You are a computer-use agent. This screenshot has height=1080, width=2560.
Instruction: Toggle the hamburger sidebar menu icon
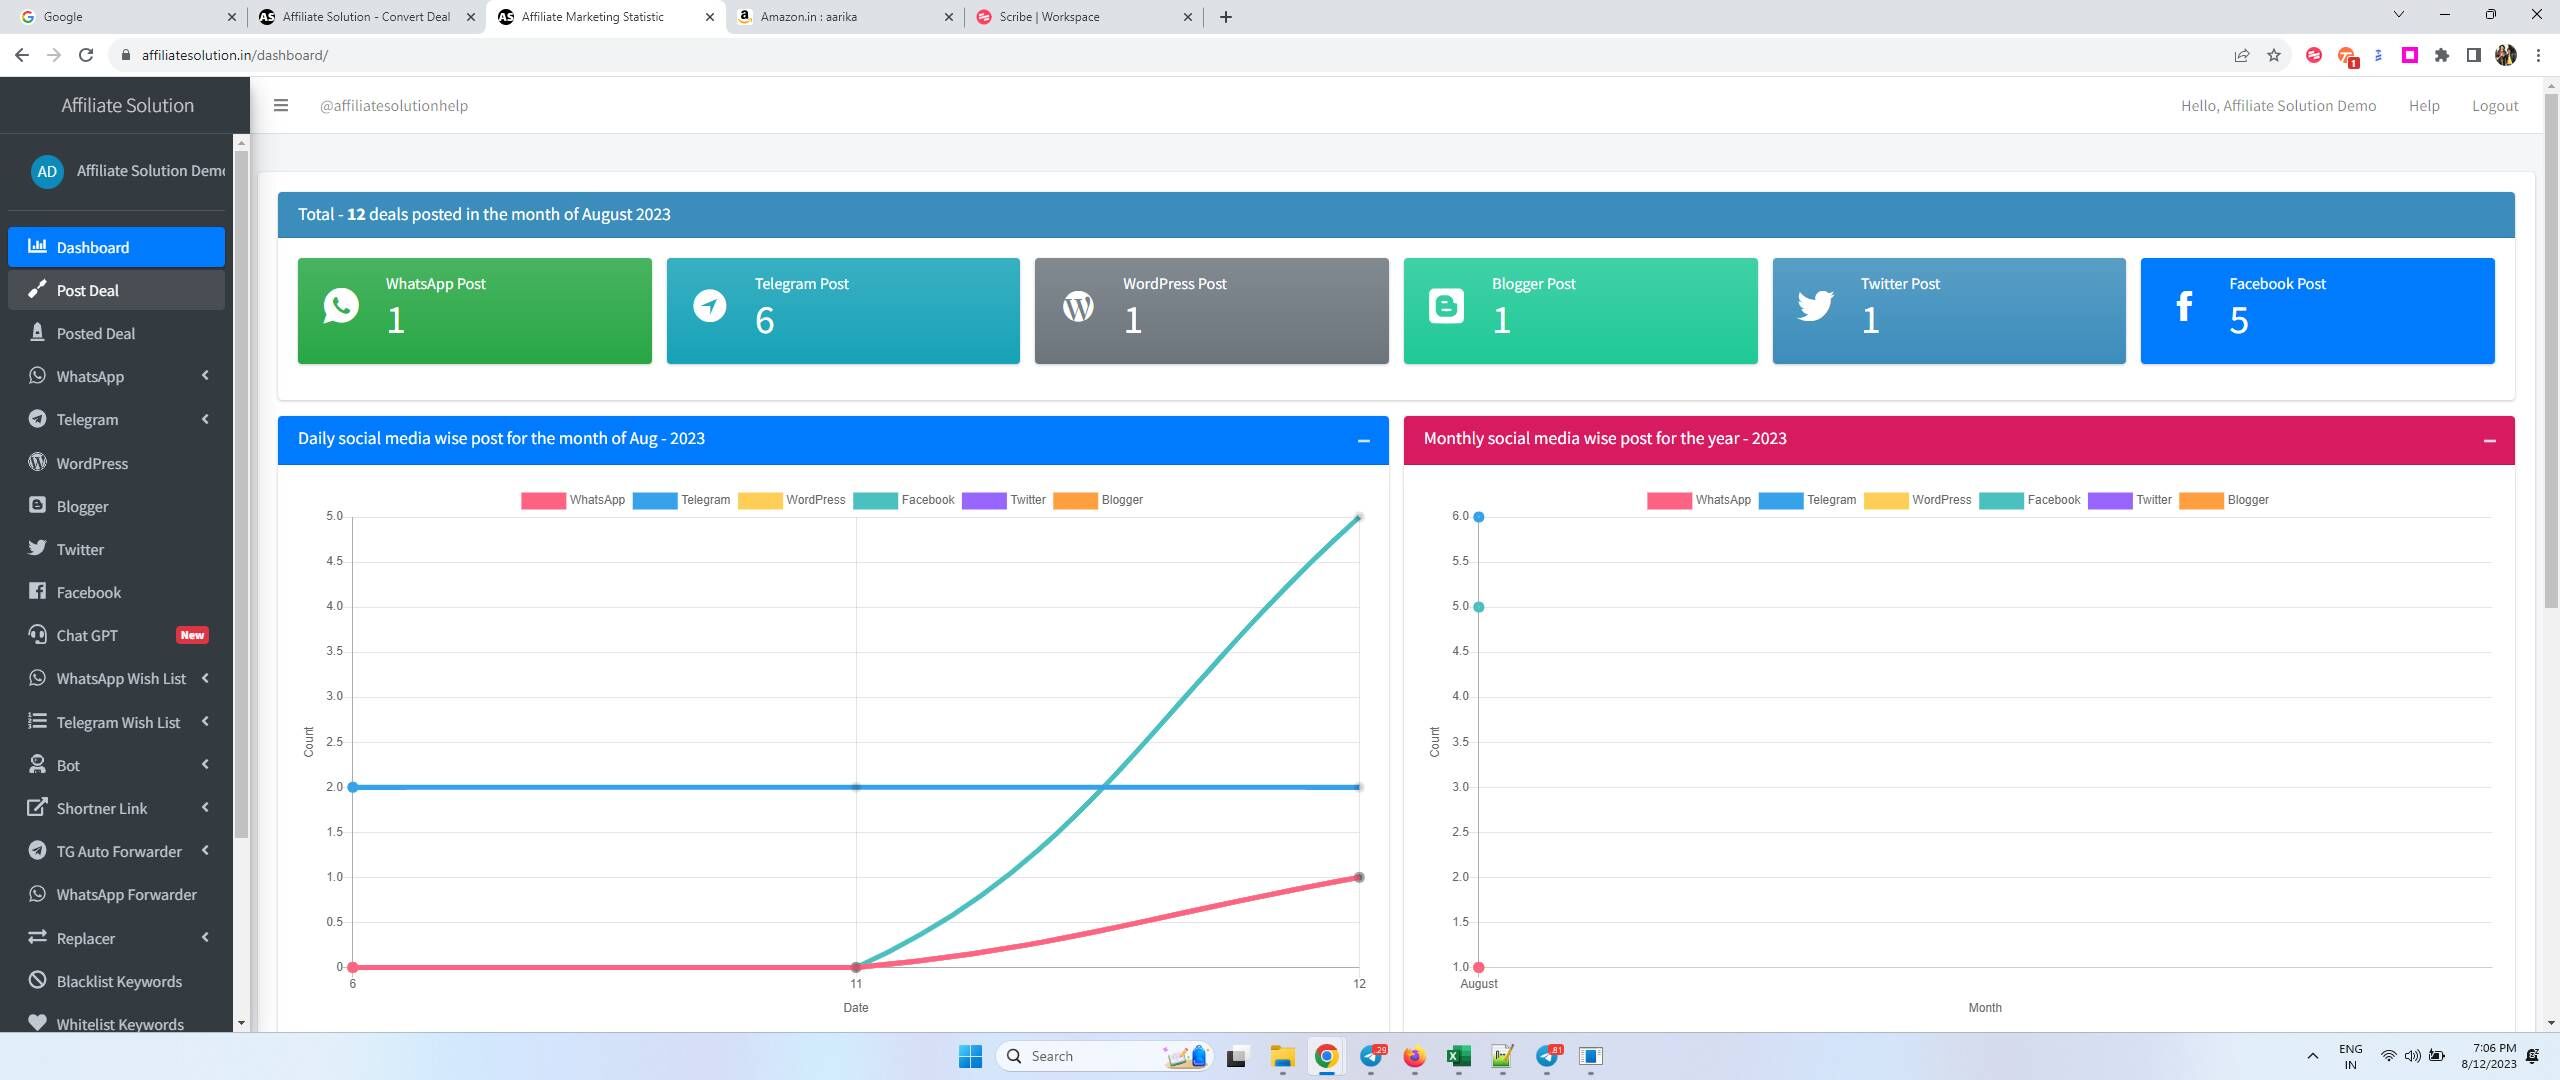pyautogui.click(x=281, y=105)
